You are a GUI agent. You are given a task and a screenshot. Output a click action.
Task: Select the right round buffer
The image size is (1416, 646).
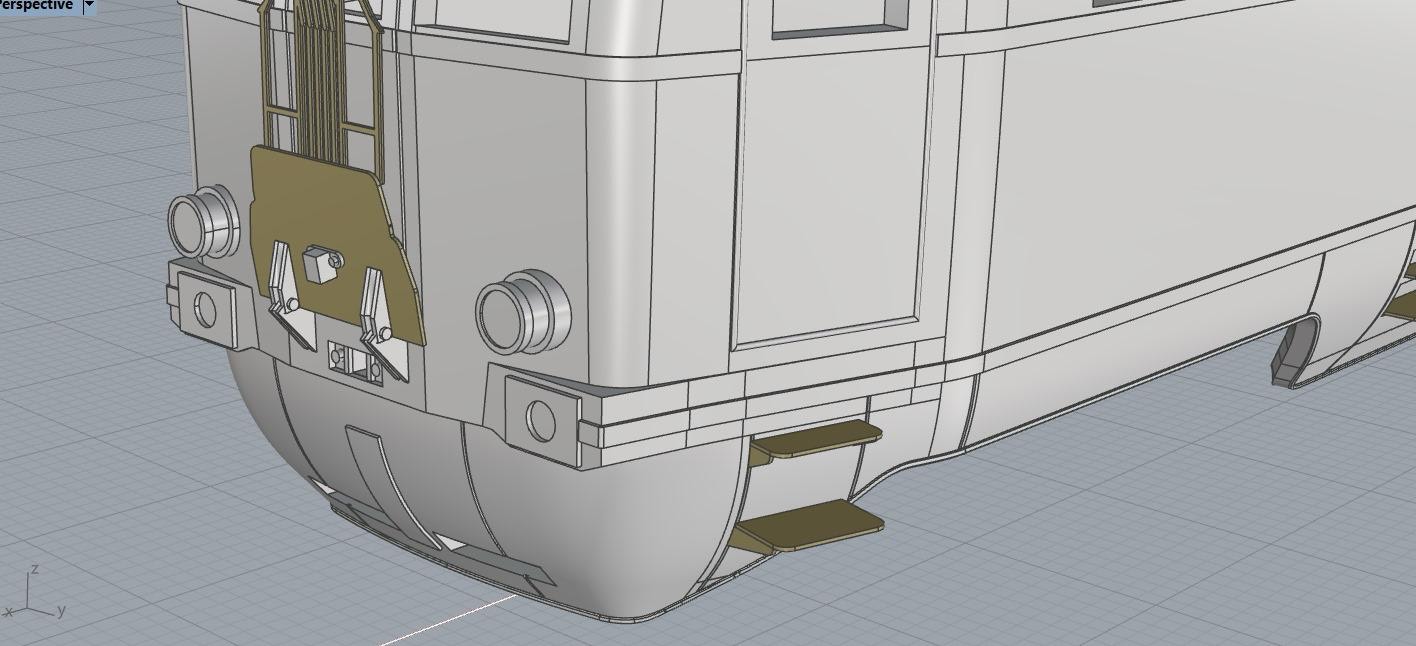524,309
